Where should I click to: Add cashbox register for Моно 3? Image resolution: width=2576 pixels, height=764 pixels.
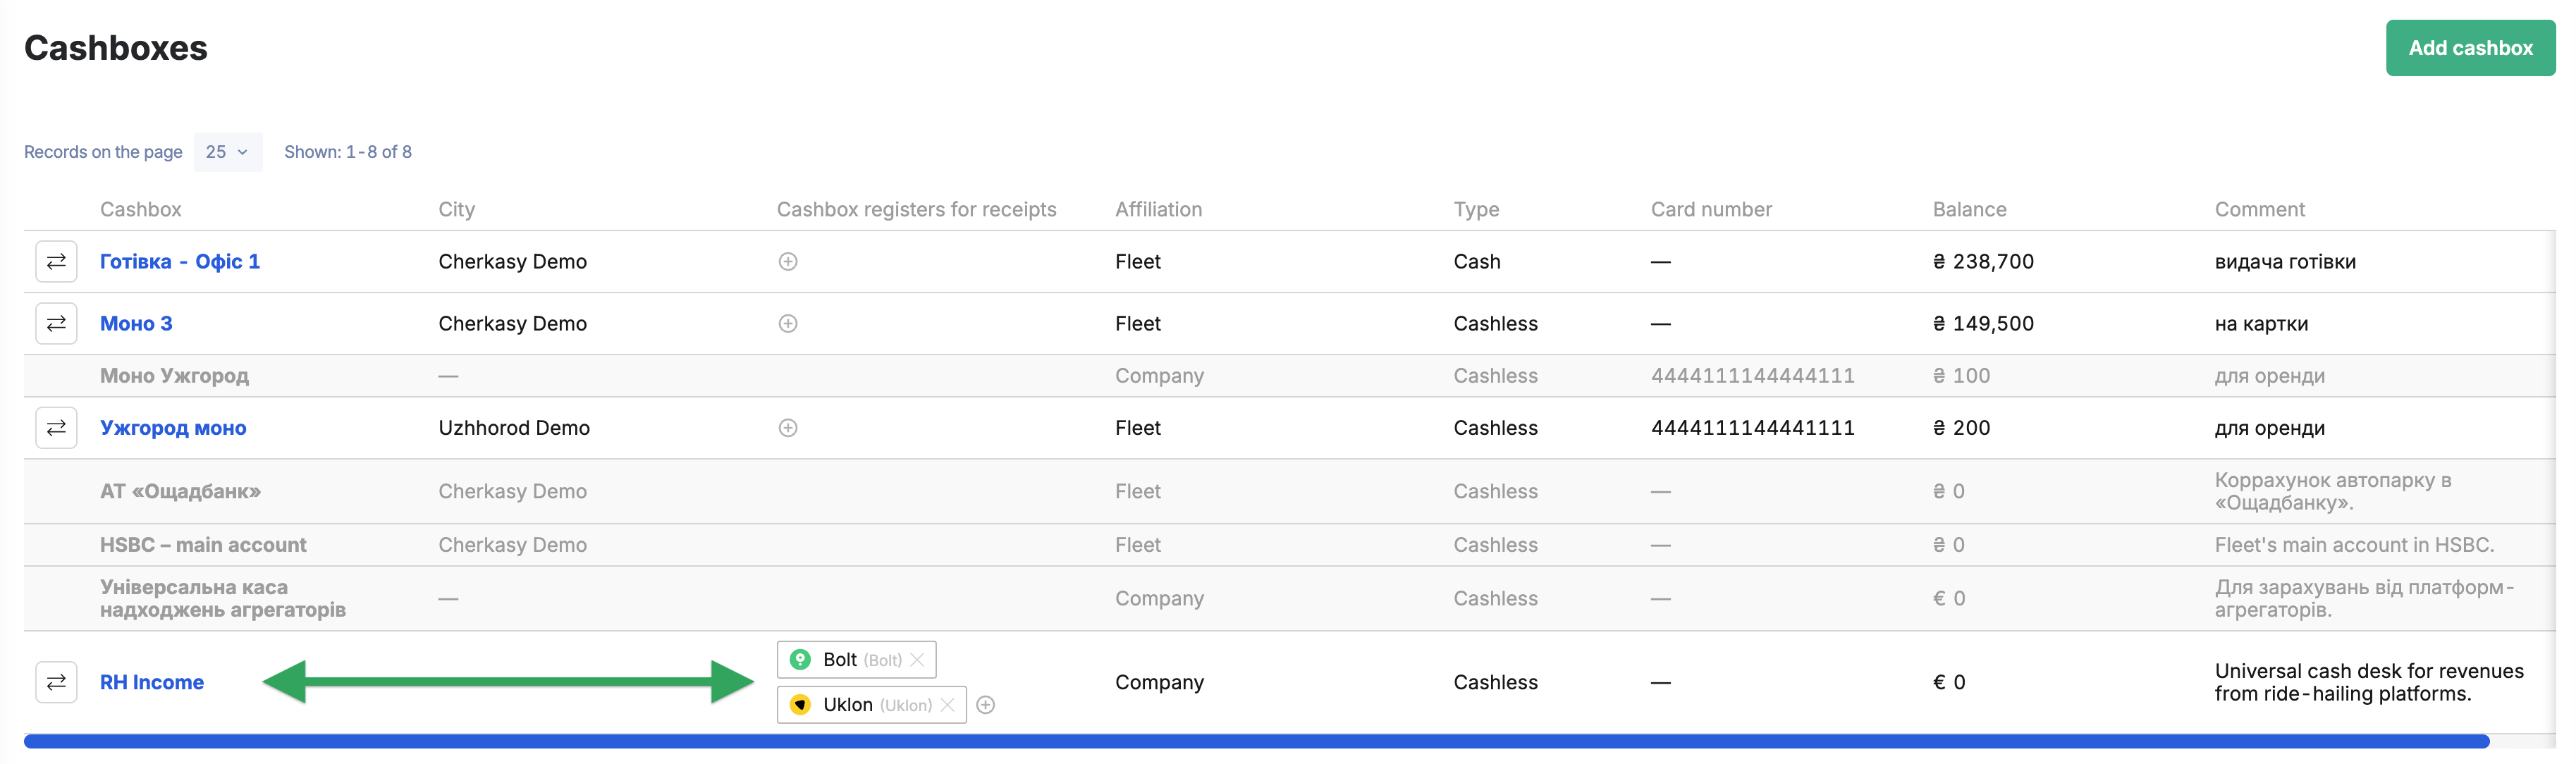pyautogui.click(x=788, y=324)
